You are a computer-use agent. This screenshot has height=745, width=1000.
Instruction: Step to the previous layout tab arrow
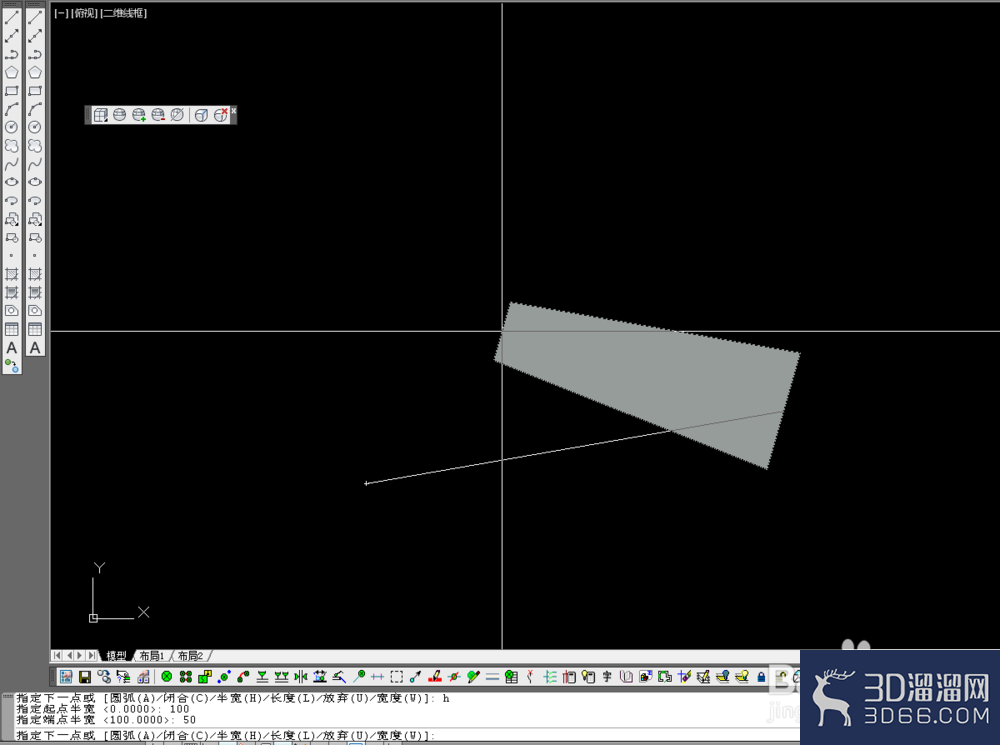69,655
